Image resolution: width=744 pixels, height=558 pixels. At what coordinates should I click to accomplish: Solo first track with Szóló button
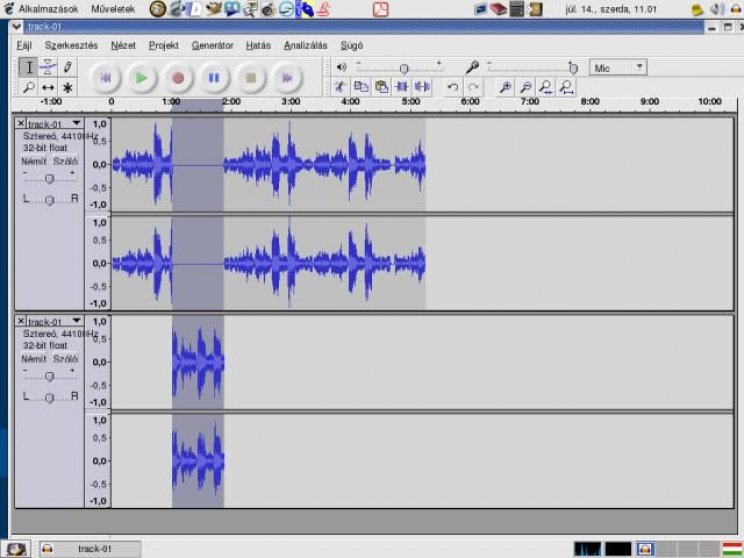coord(65,161)
